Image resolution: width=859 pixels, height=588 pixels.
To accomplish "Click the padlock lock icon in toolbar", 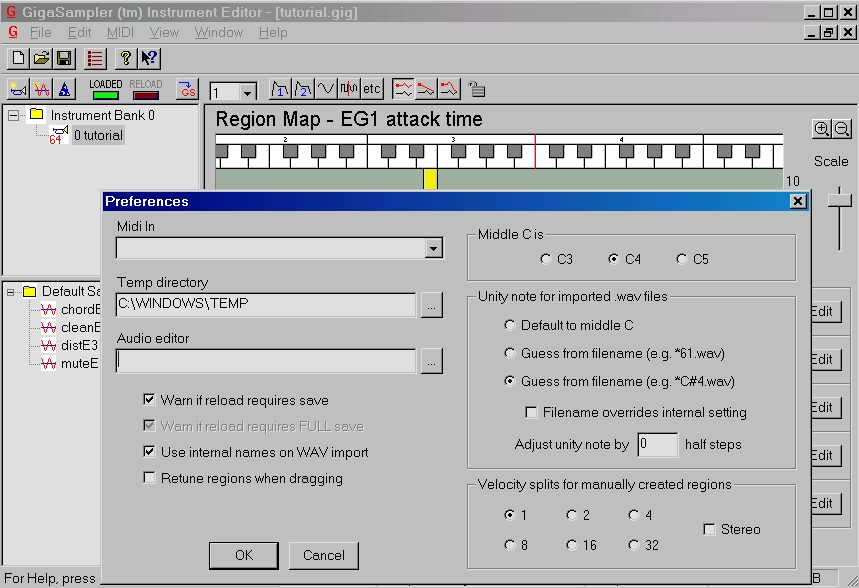I will [477, 89].
